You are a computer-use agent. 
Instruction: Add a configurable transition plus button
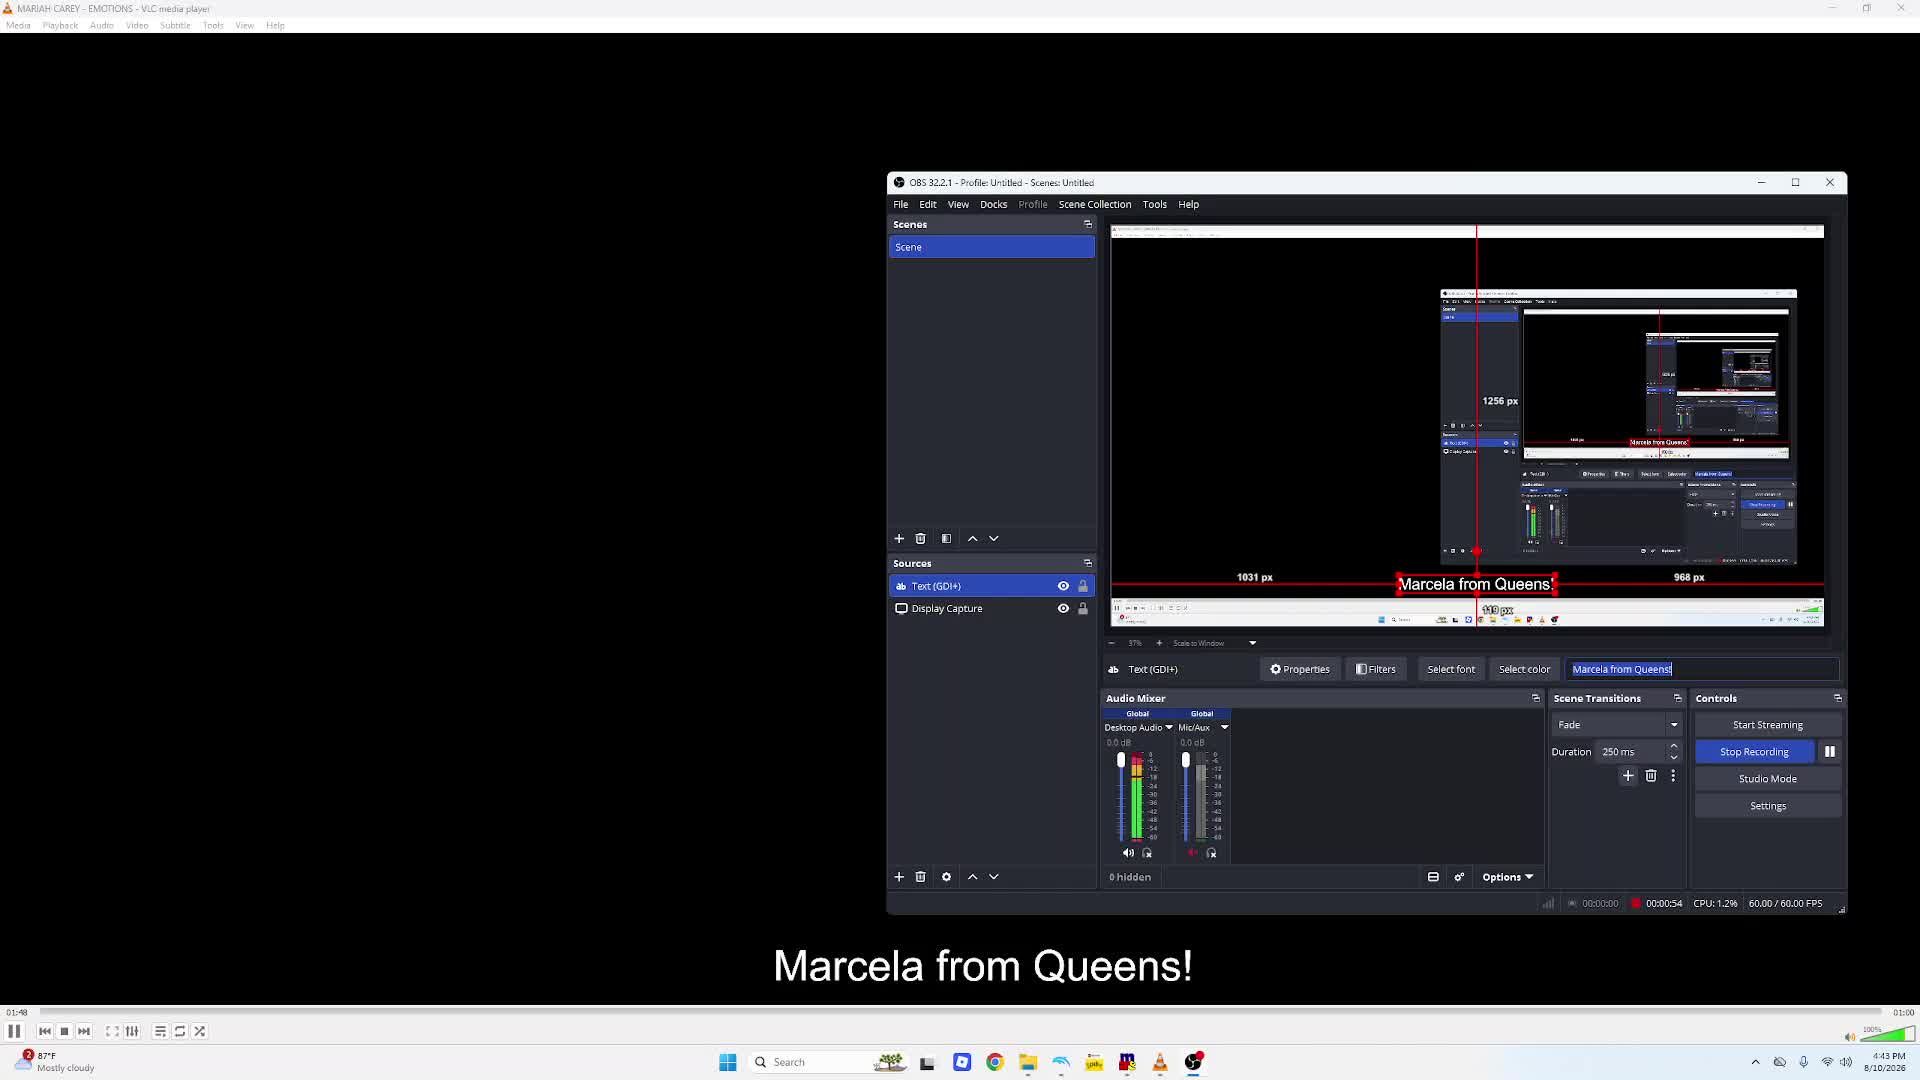1628,776
